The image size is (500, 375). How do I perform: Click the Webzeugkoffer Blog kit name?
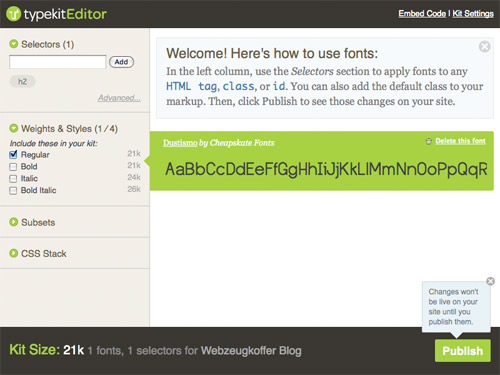pos(251,351)
